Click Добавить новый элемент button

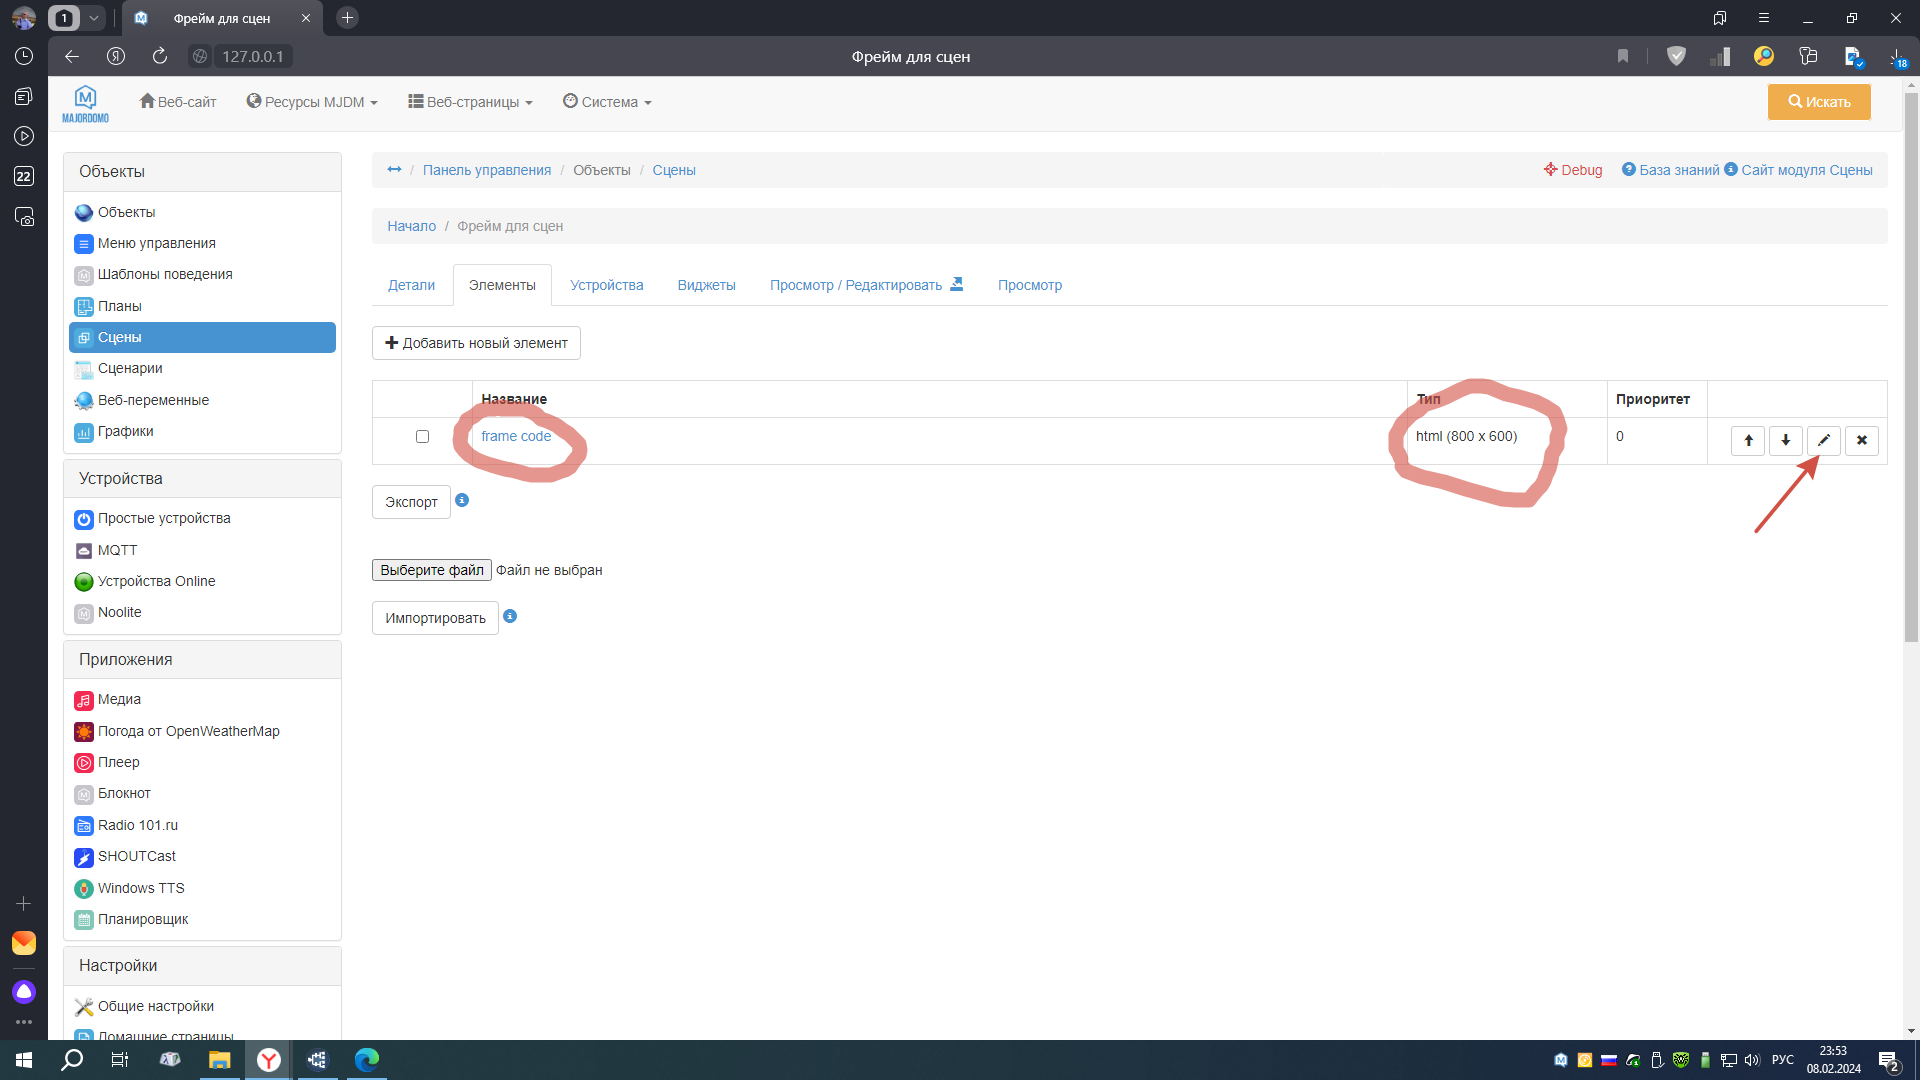(476, 343)
